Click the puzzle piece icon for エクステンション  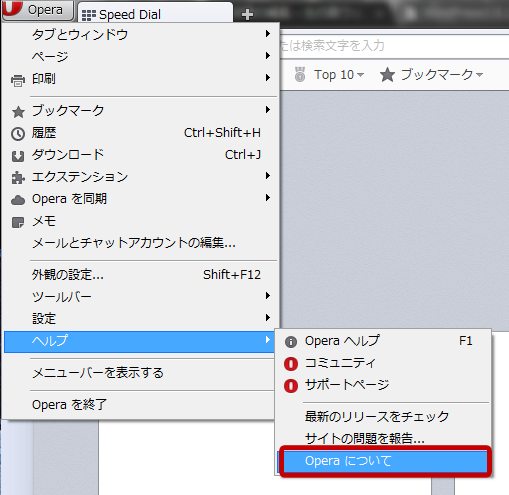18,178
